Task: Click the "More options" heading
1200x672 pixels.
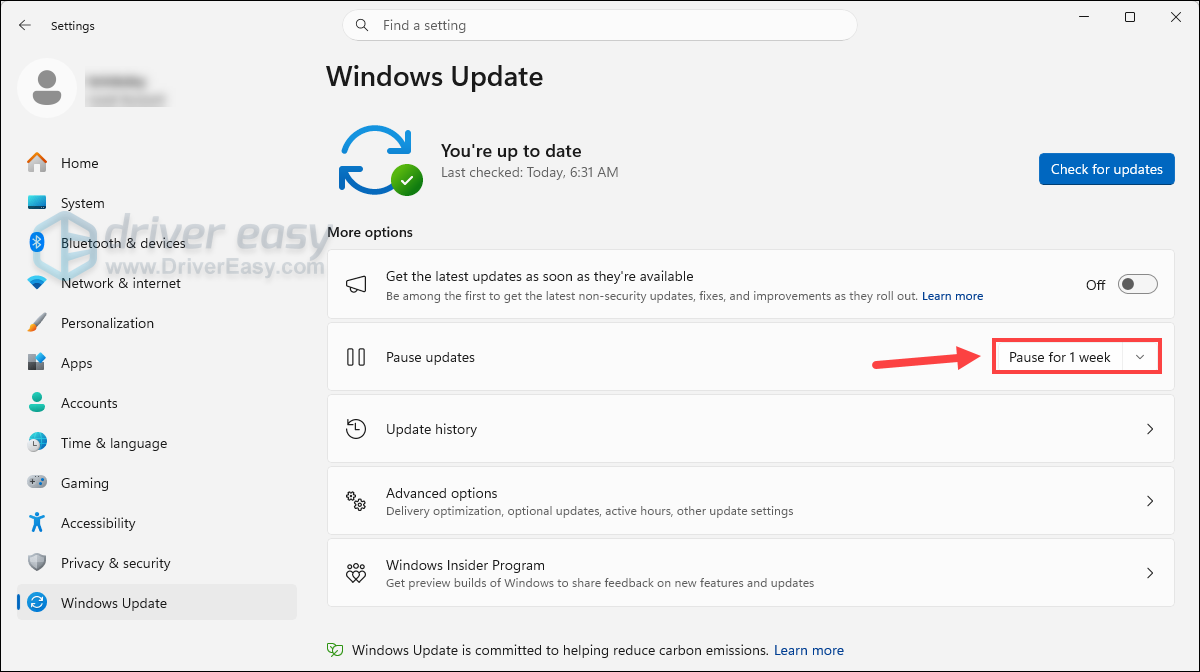Action: pyautogui.click(x=370, y=232)
